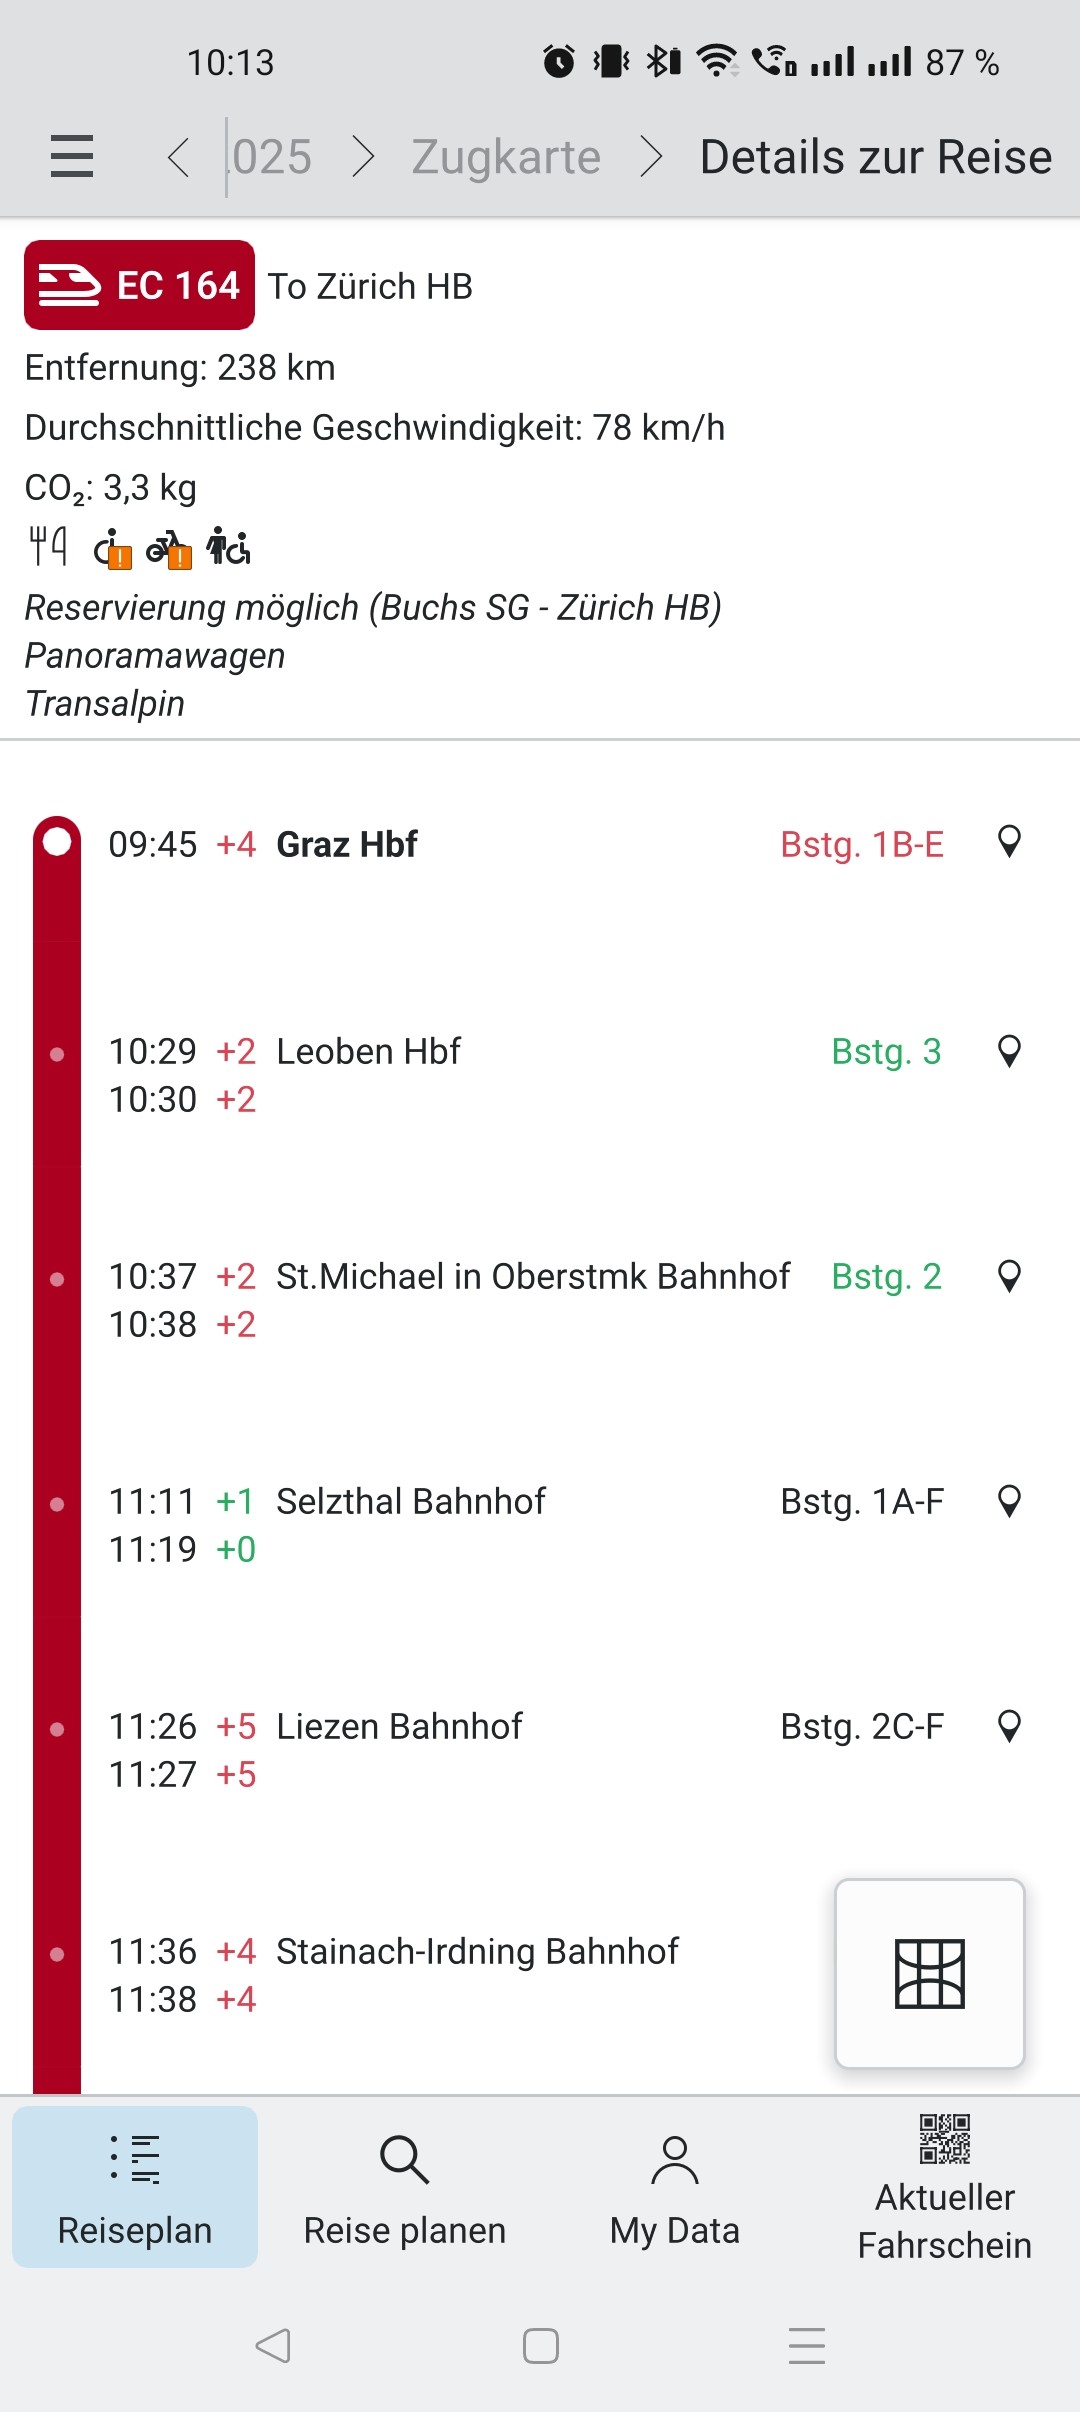The width and height of the screenshot is (1080, 2412).
Task: Tap the map pin for Leoben Hbf
Action: pos(1010,1051)
